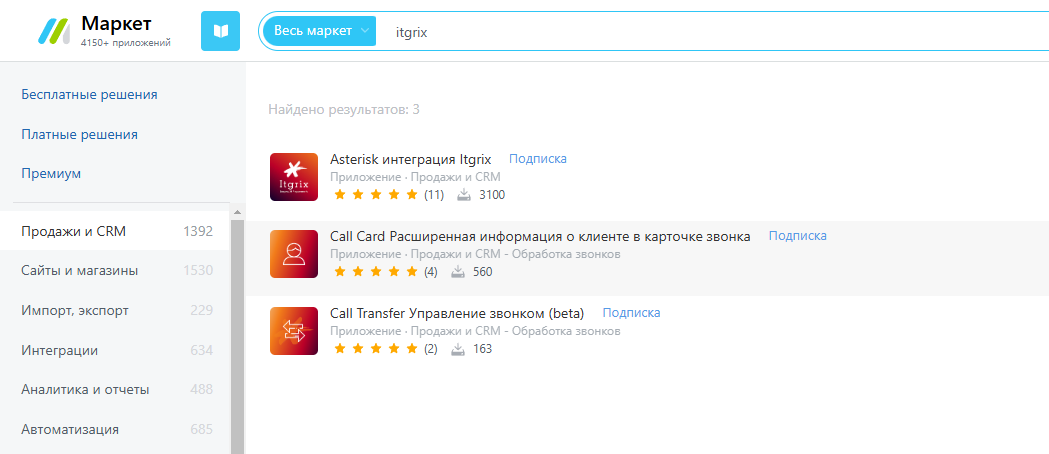The height and width of the screenshot is (454, 1049).
Task: Click the star rating with (11) reviews
Action: (x=375, y=195)
